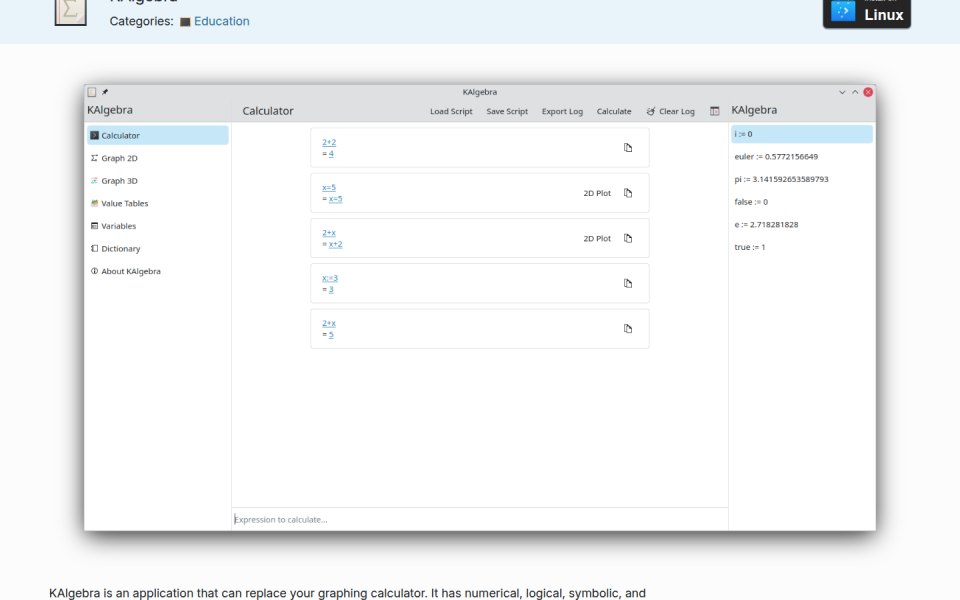Select variable i := 0
This screenshot has height=600, width=960.
pos(801,134)
